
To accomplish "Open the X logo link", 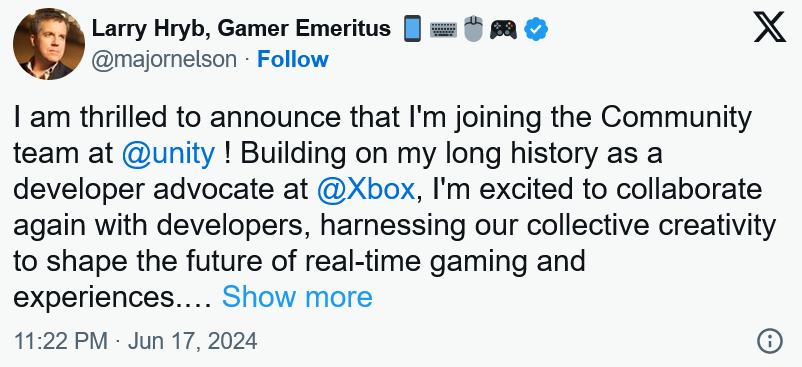I will [769, 28].
